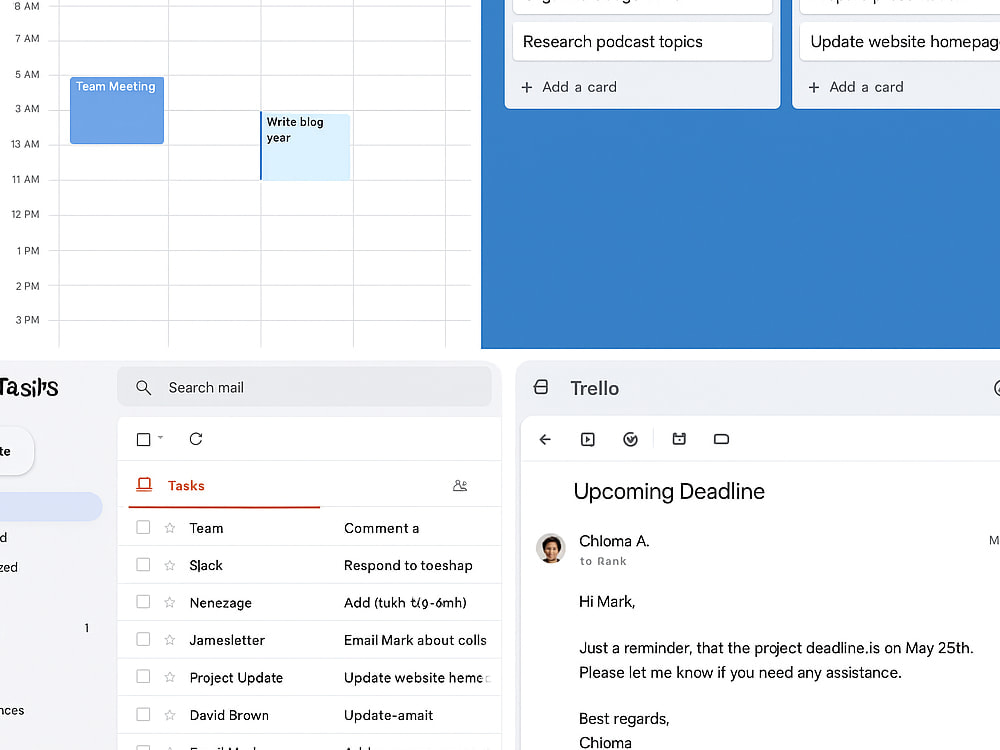Check the Project Update message checkbox
Screen dimensions: 1000x750
click(143, 676)
